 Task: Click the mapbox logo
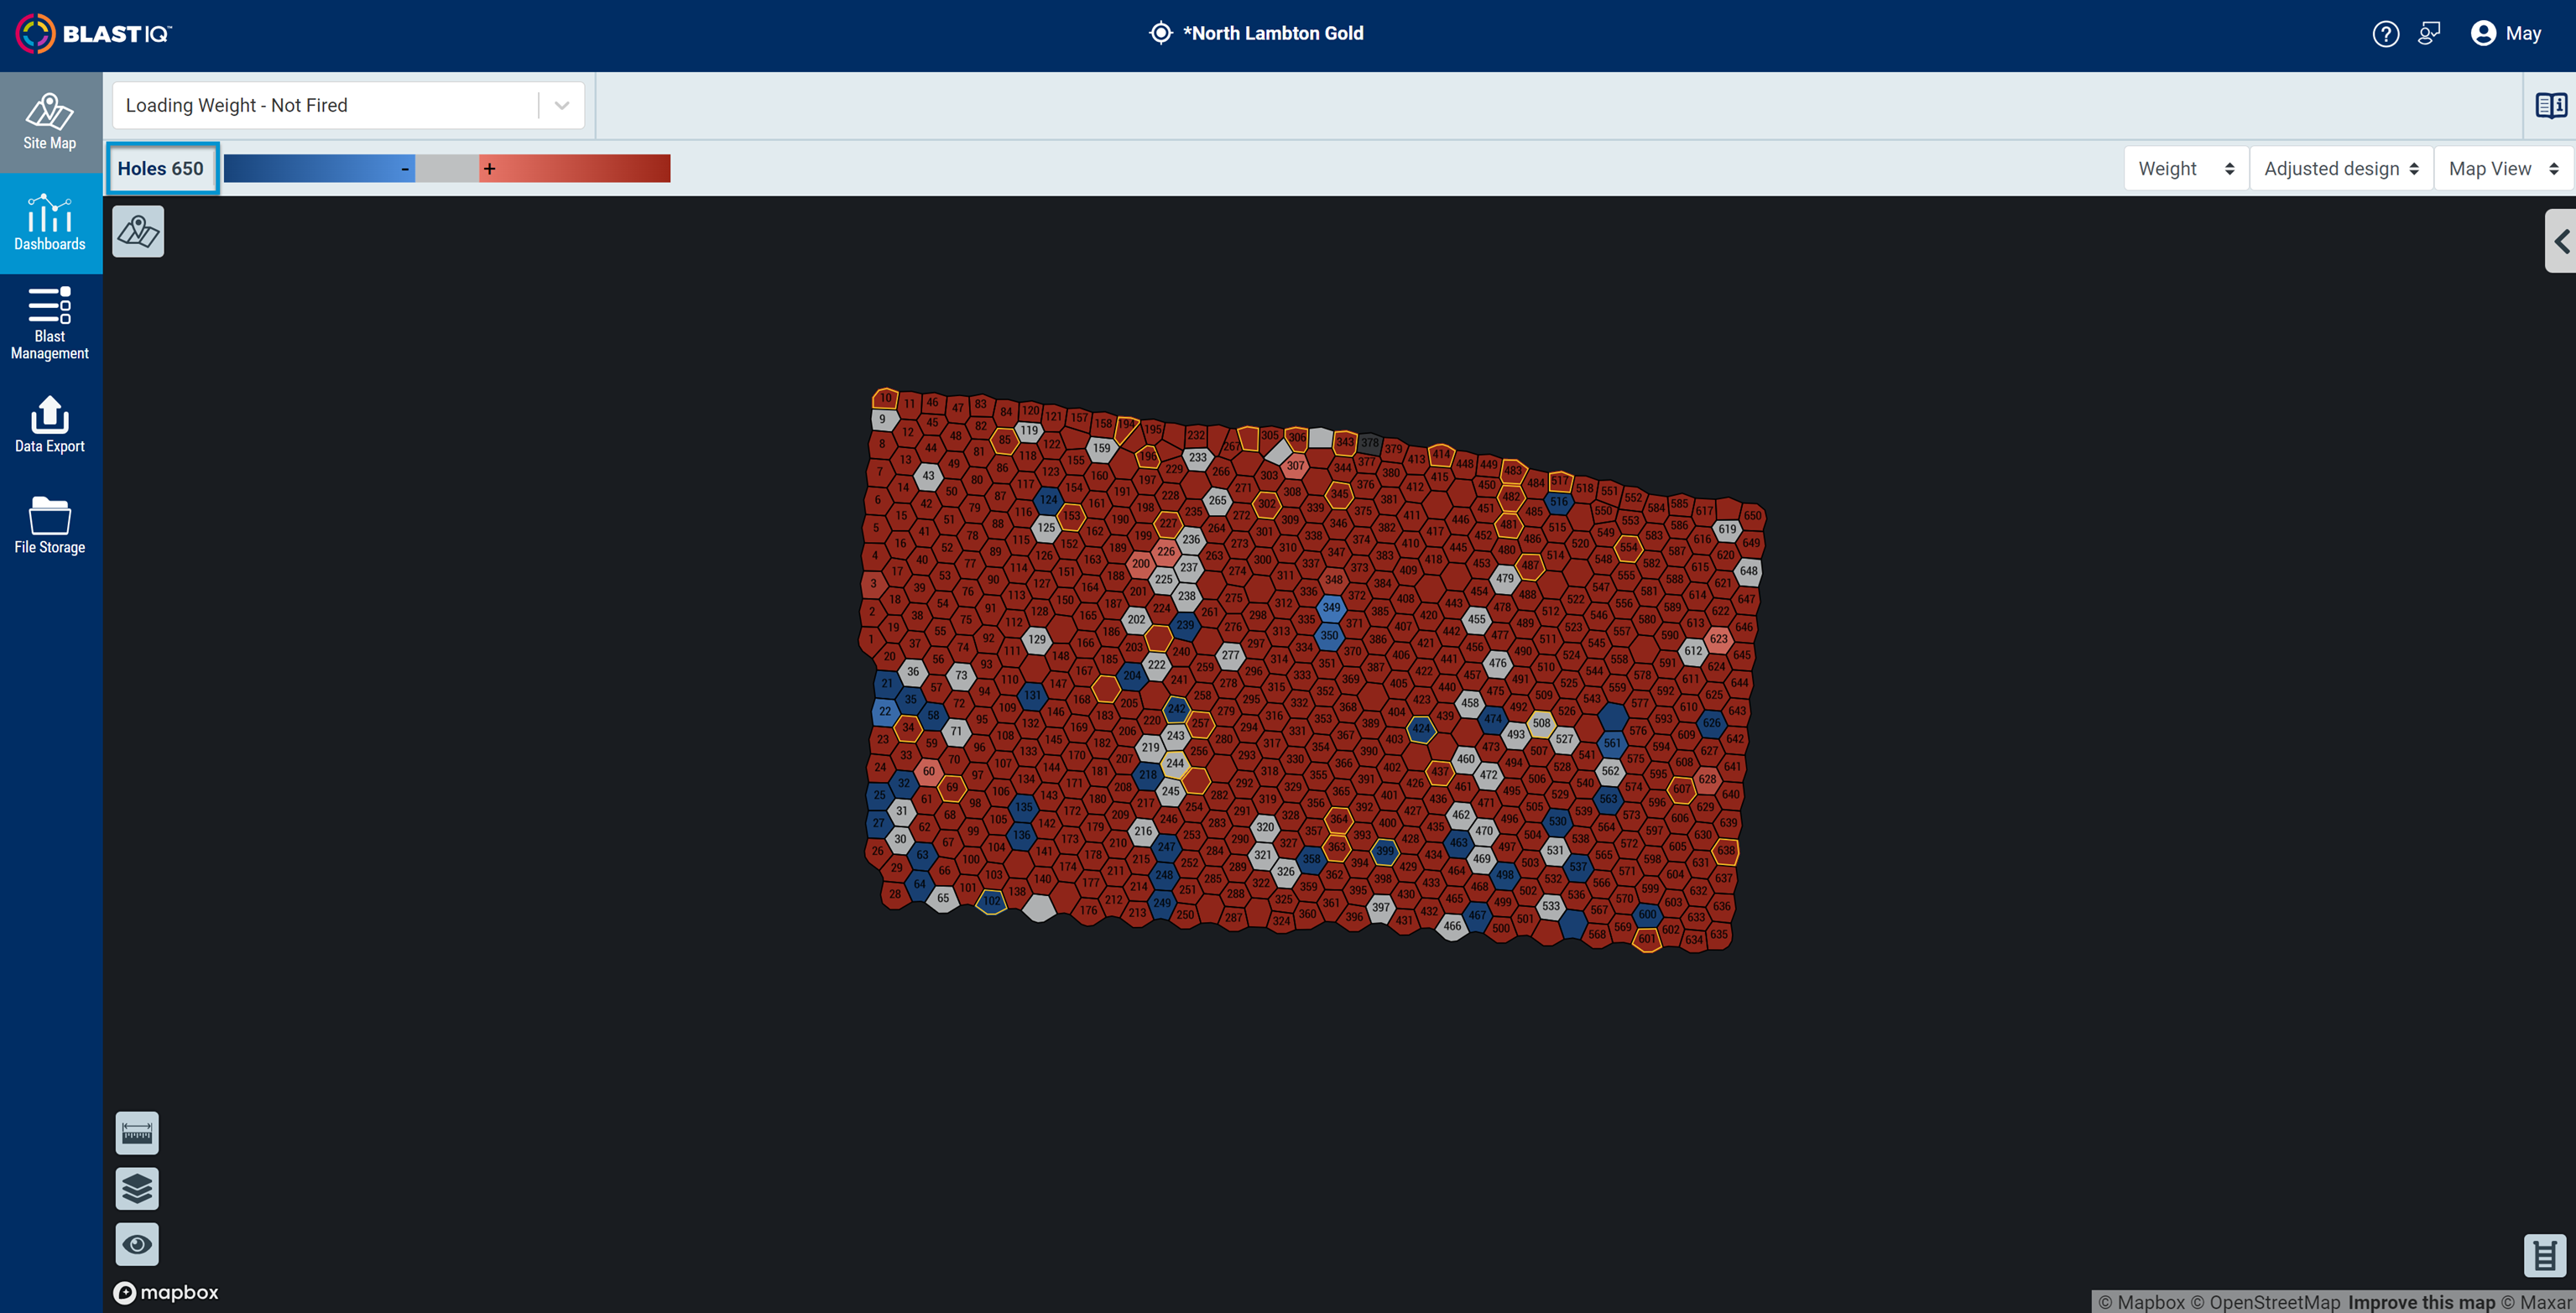coord(166,1292)
